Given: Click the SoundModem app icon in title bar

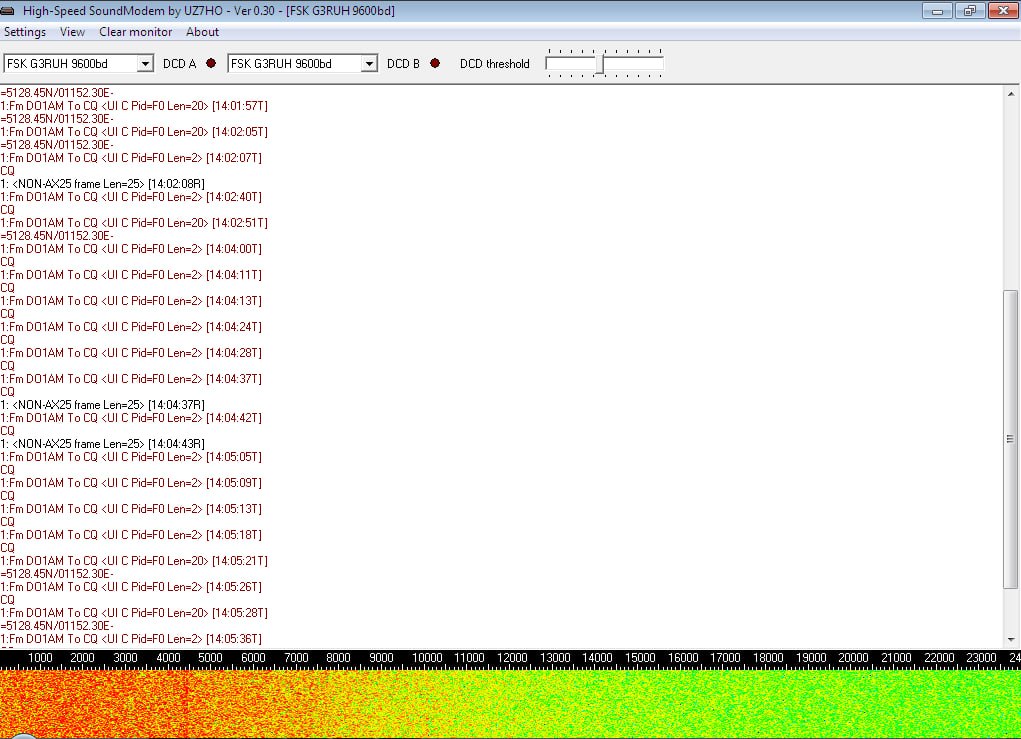Looking at the screenshot, I should [x=8, y=10].
